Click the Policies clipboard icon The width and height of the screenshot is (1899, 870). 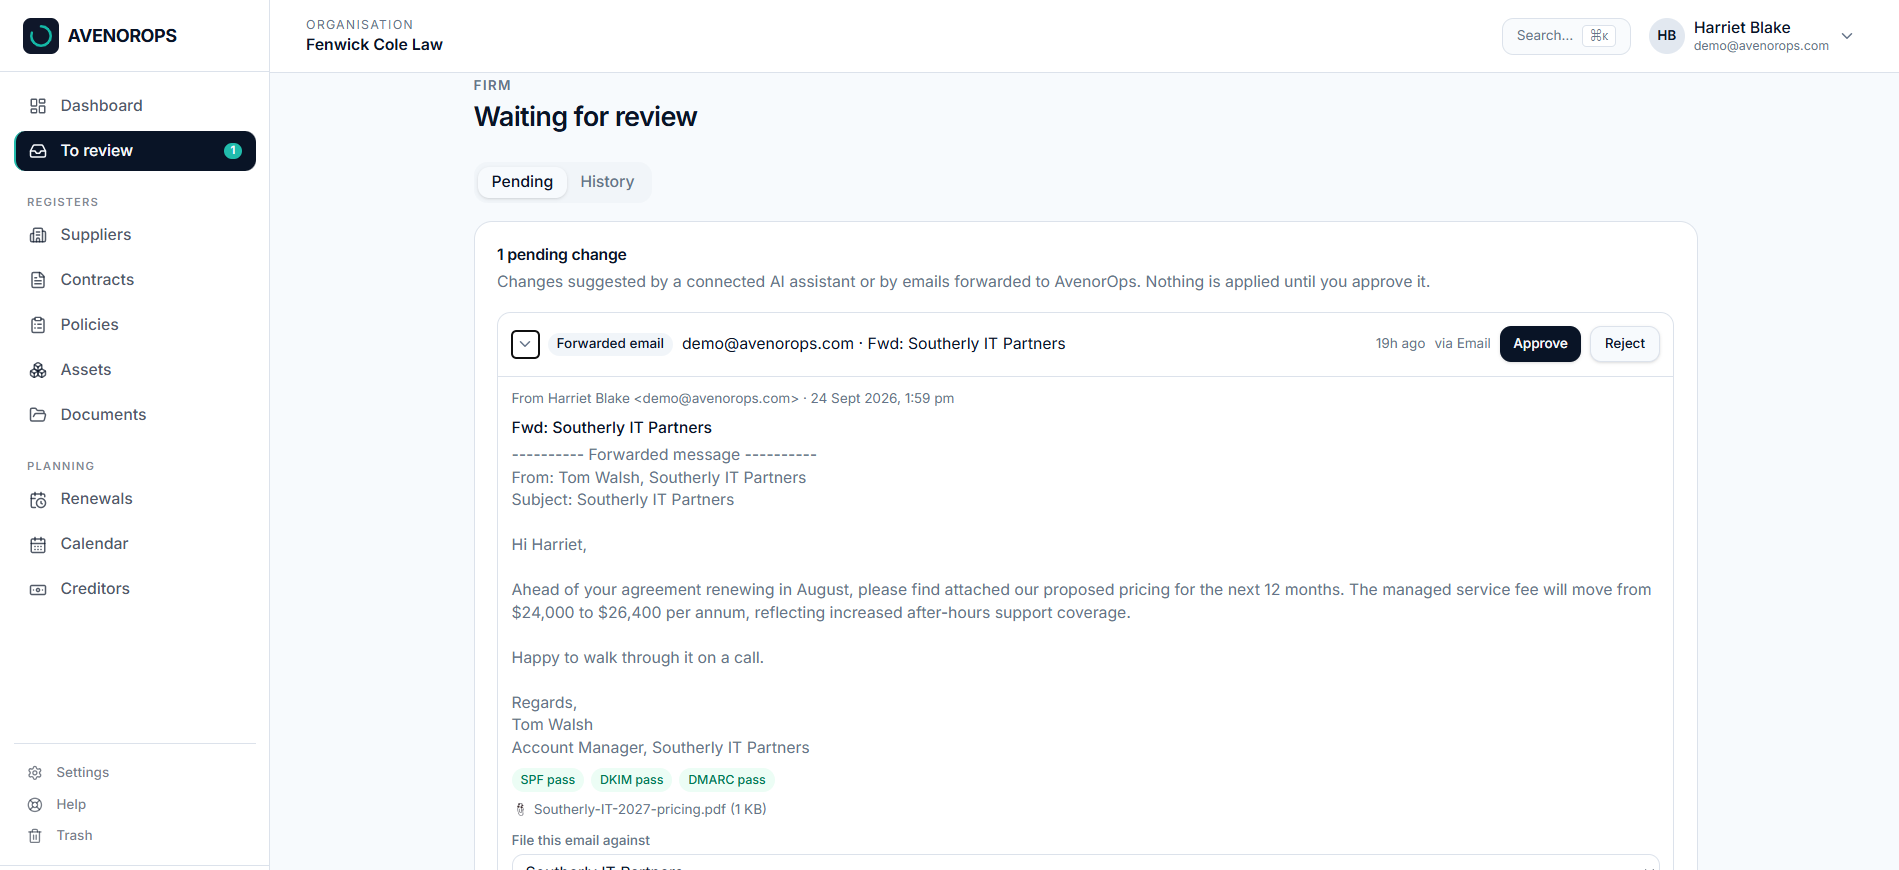pos(38,325)
